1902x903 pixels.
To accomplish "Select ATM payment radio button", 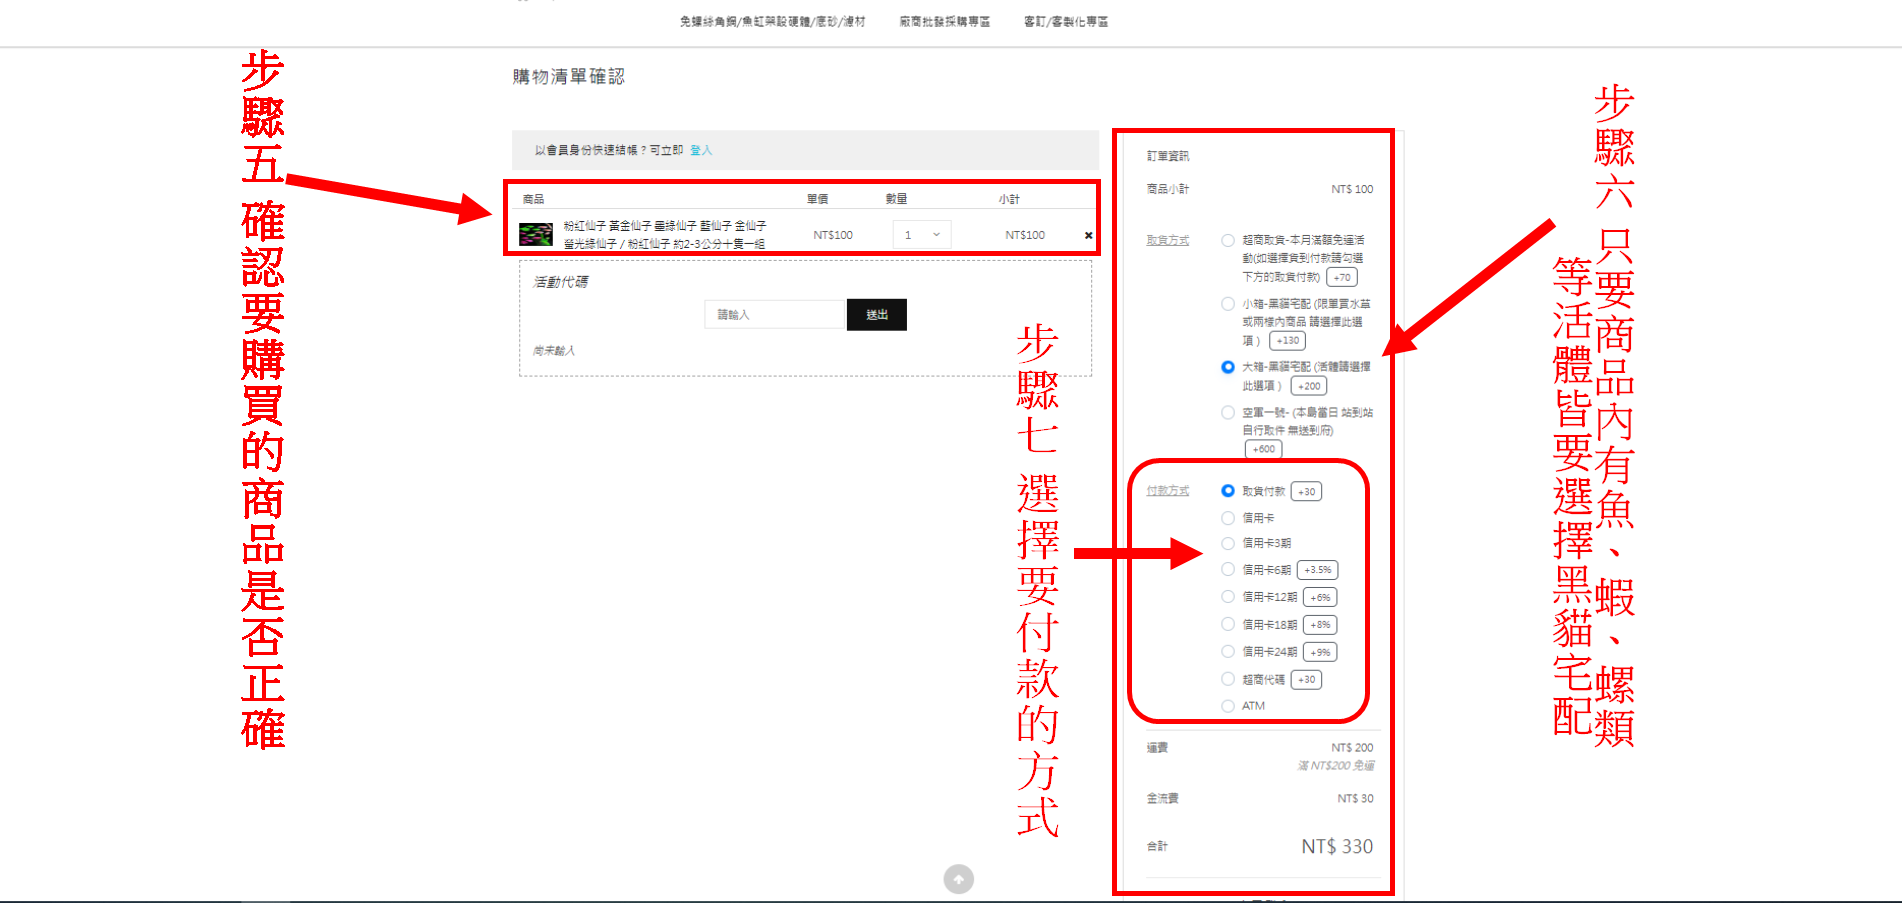I will (1227, 706).
